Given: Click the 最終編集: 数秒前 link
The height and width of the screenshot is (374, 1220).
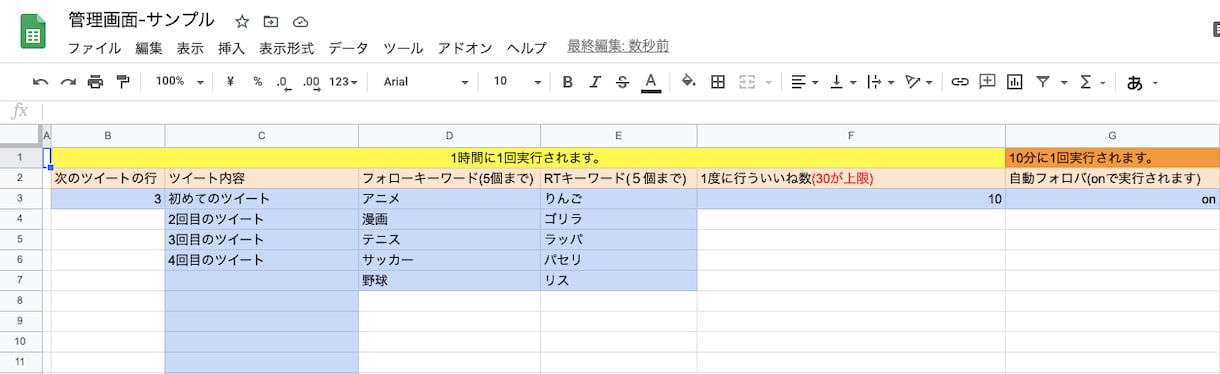Looking at the screenshot, I should (618, 46).
